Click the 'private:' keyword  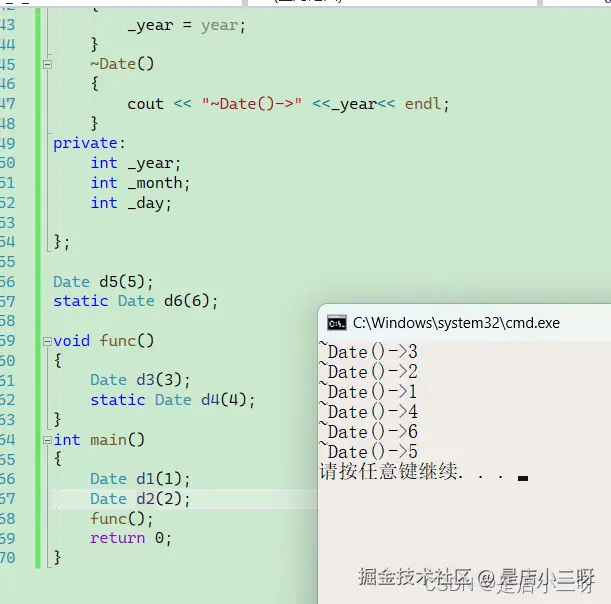click(89, 143)
